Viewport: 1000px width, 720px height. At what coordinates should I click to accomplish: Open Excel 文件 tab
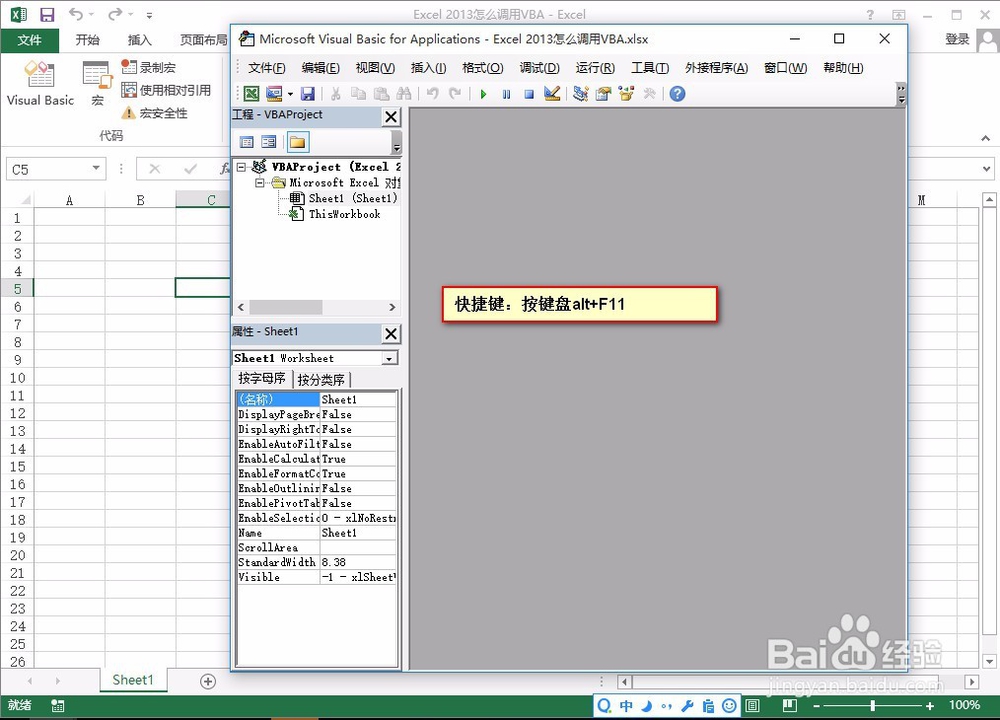click(x=29, y=40)
